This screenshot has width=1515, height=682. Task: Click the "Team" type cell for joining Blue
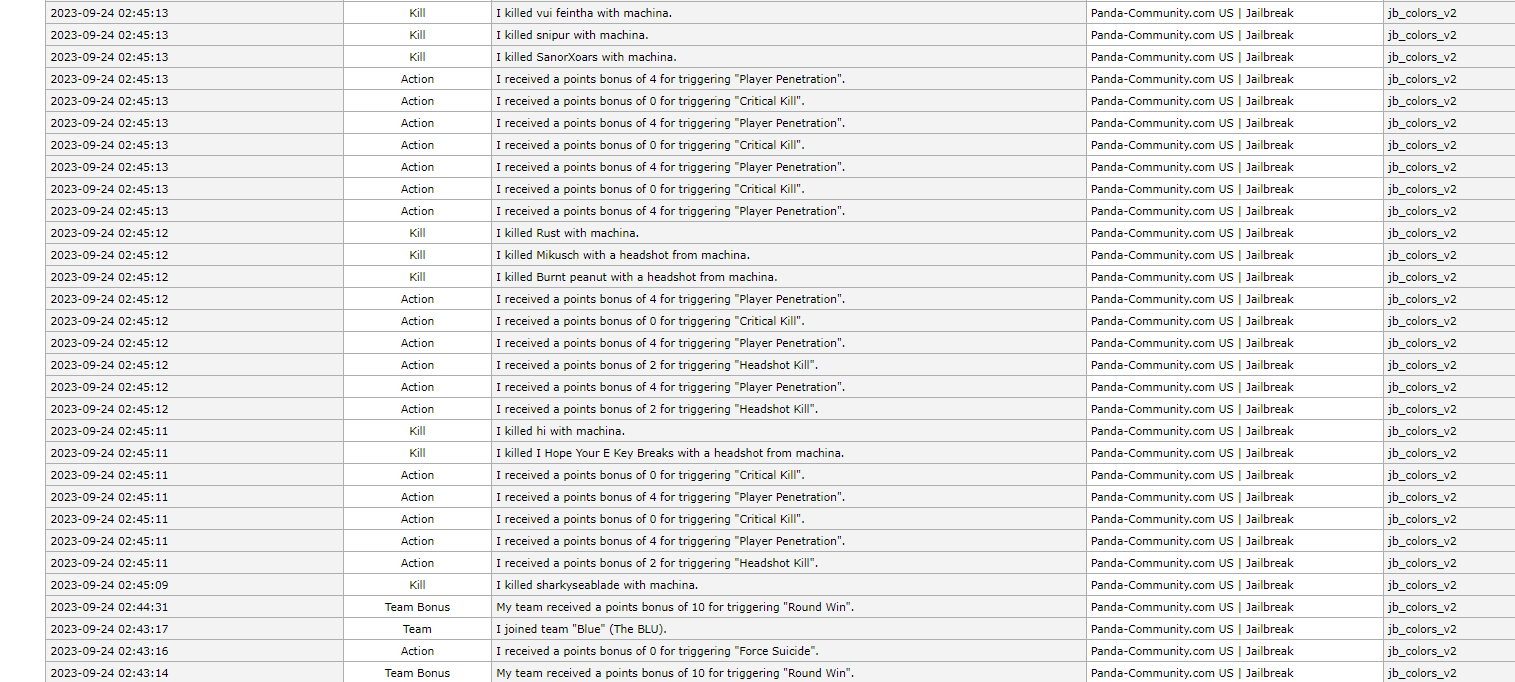point(417,629)
